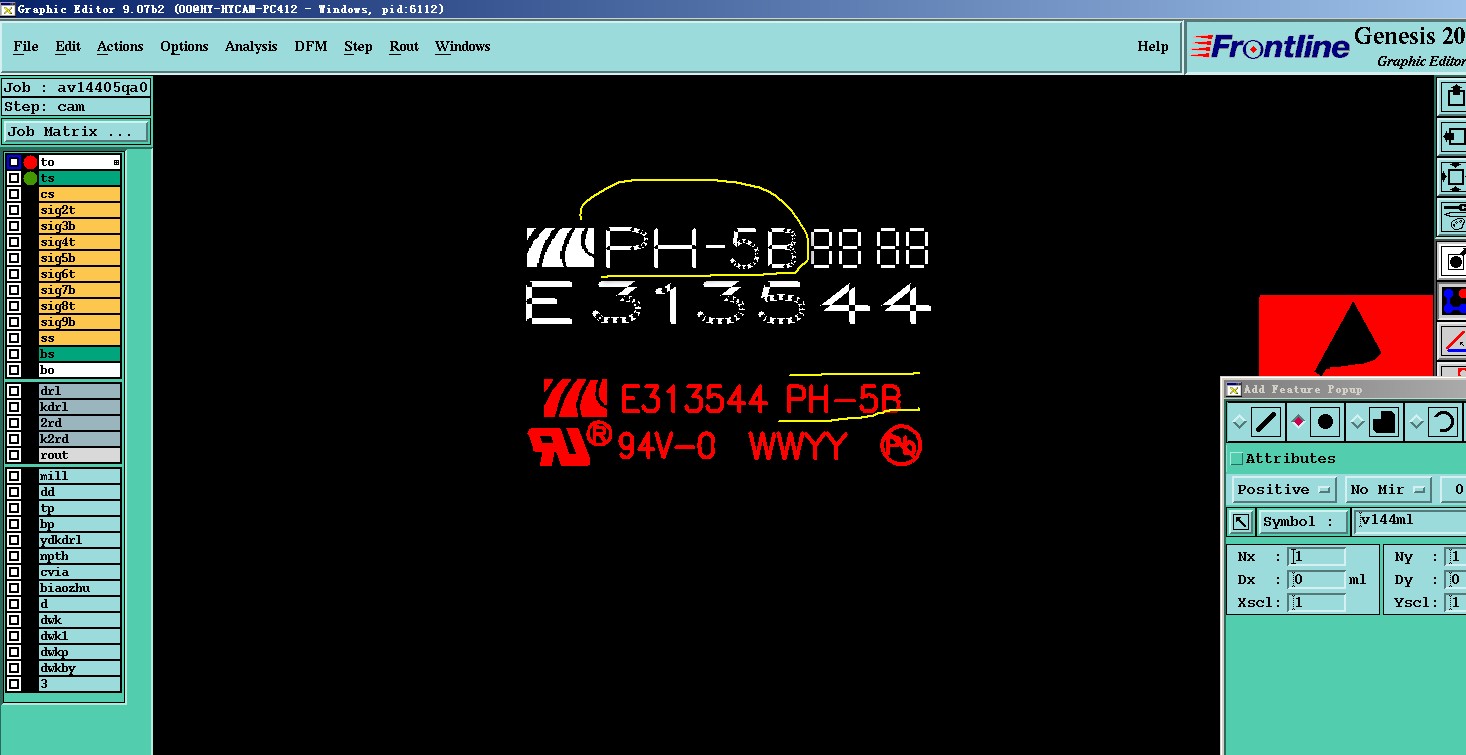Click the color palette display toolbar icon
The height and width of the screenshot is (755, 1466).
[x=1453, y=216]
